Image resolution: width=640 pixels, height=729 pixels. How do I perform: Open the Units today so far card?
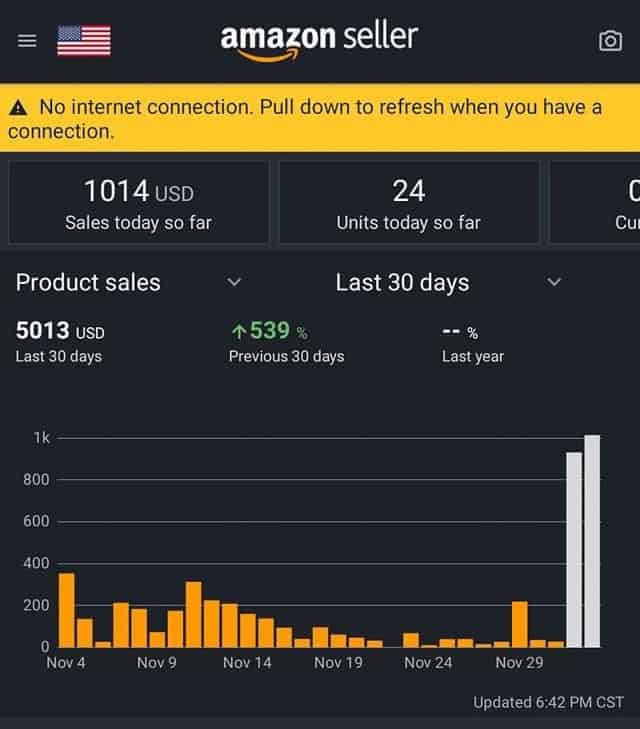pos(408,203)
